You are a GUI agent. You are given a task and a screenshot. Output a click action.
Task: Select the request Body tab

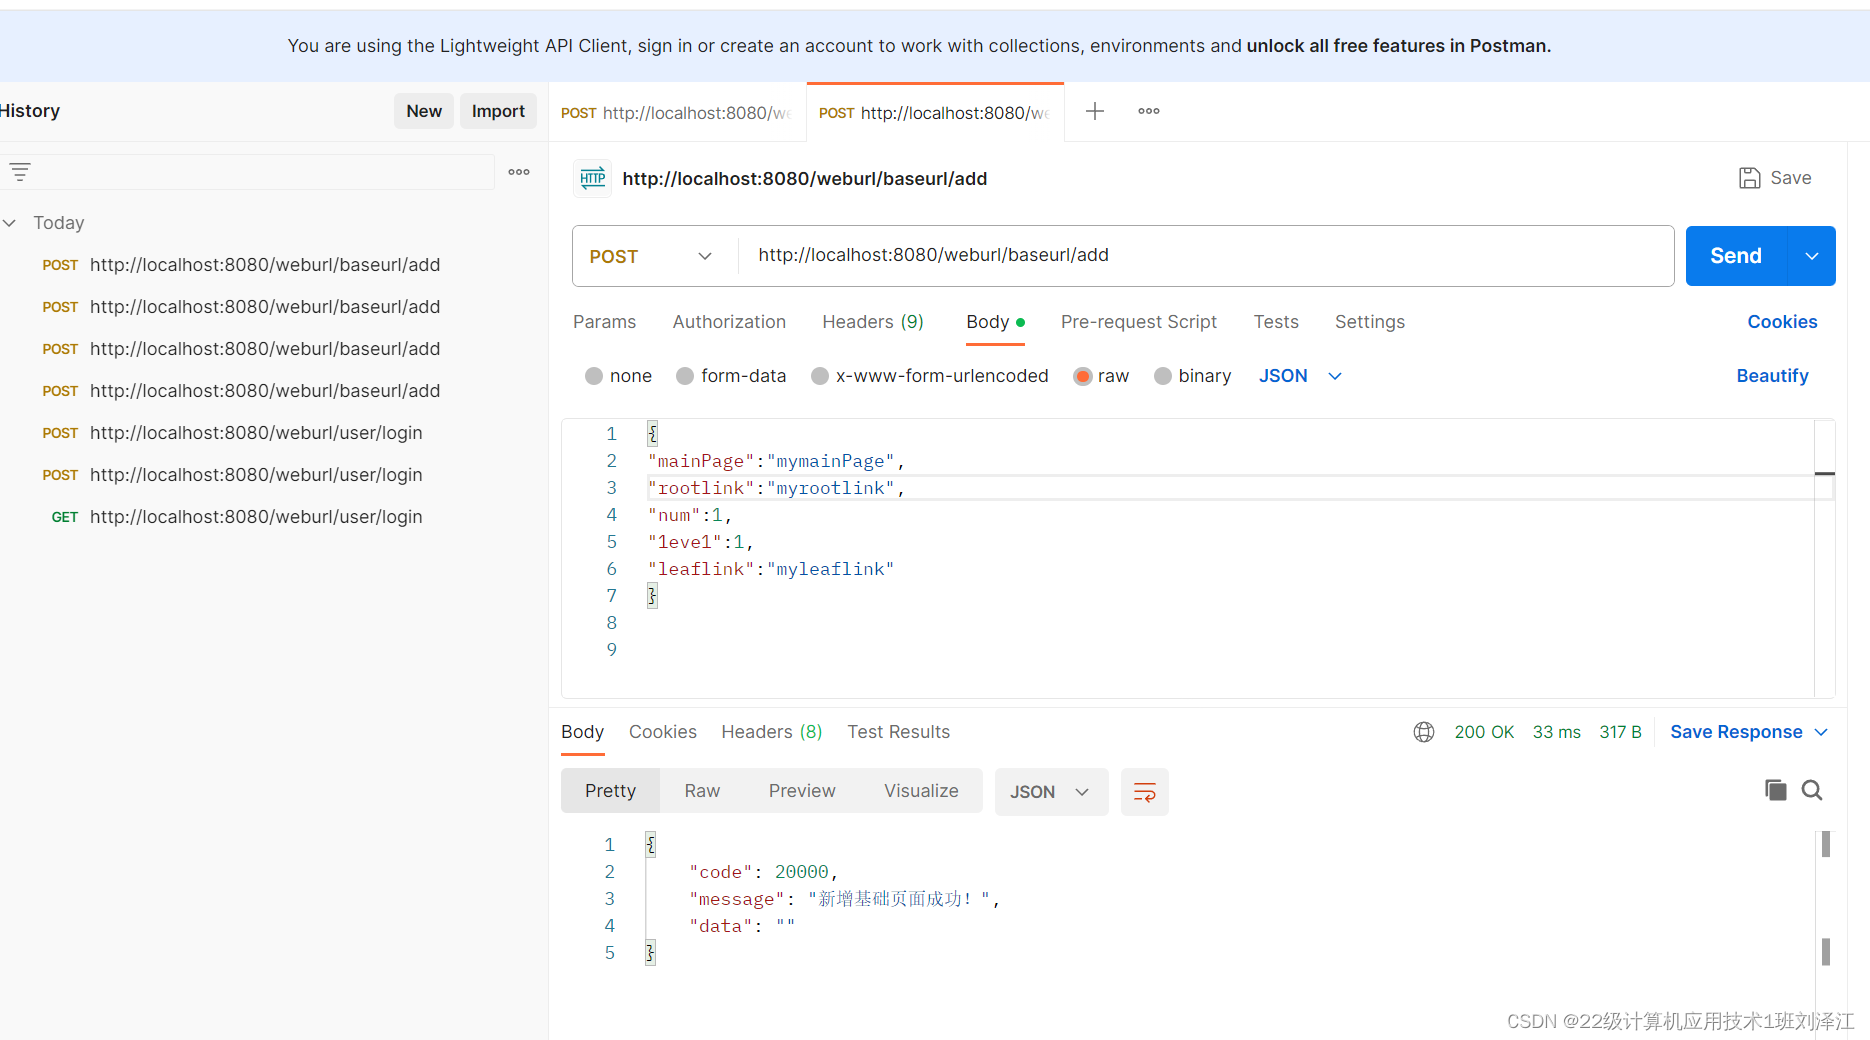995,322
